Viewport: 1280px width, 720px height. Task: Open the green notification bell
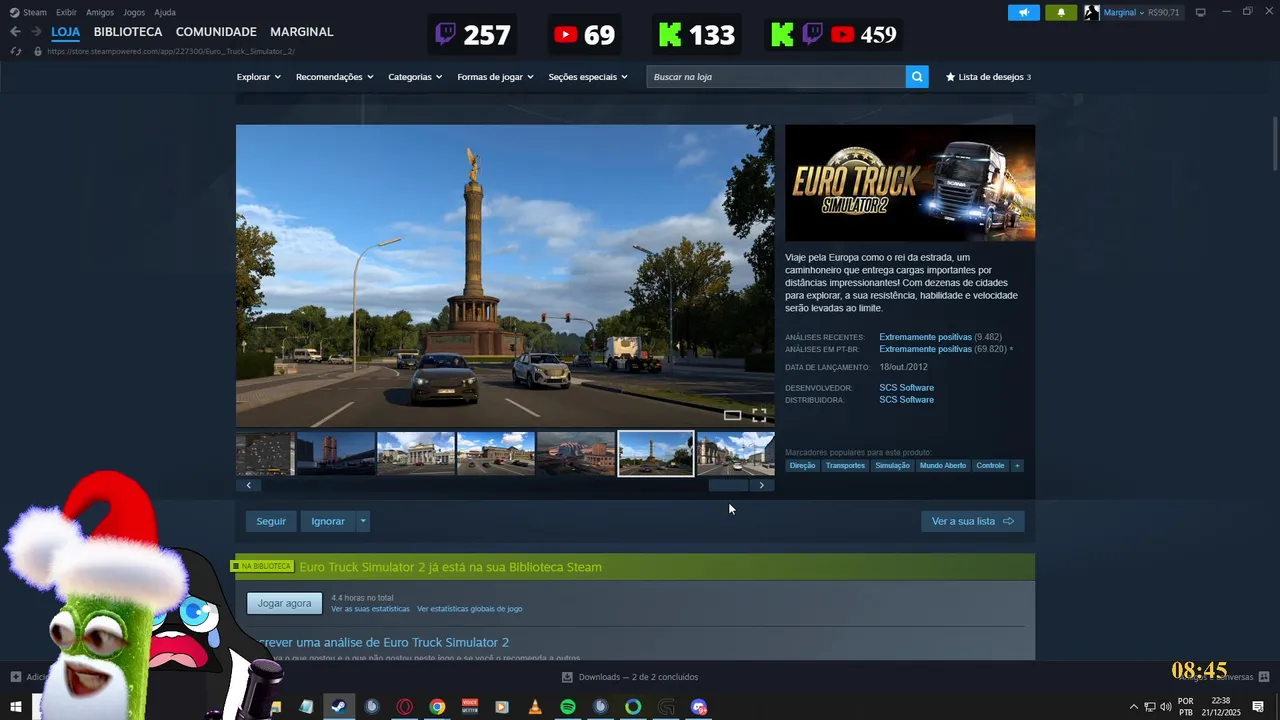(1061, 12)
